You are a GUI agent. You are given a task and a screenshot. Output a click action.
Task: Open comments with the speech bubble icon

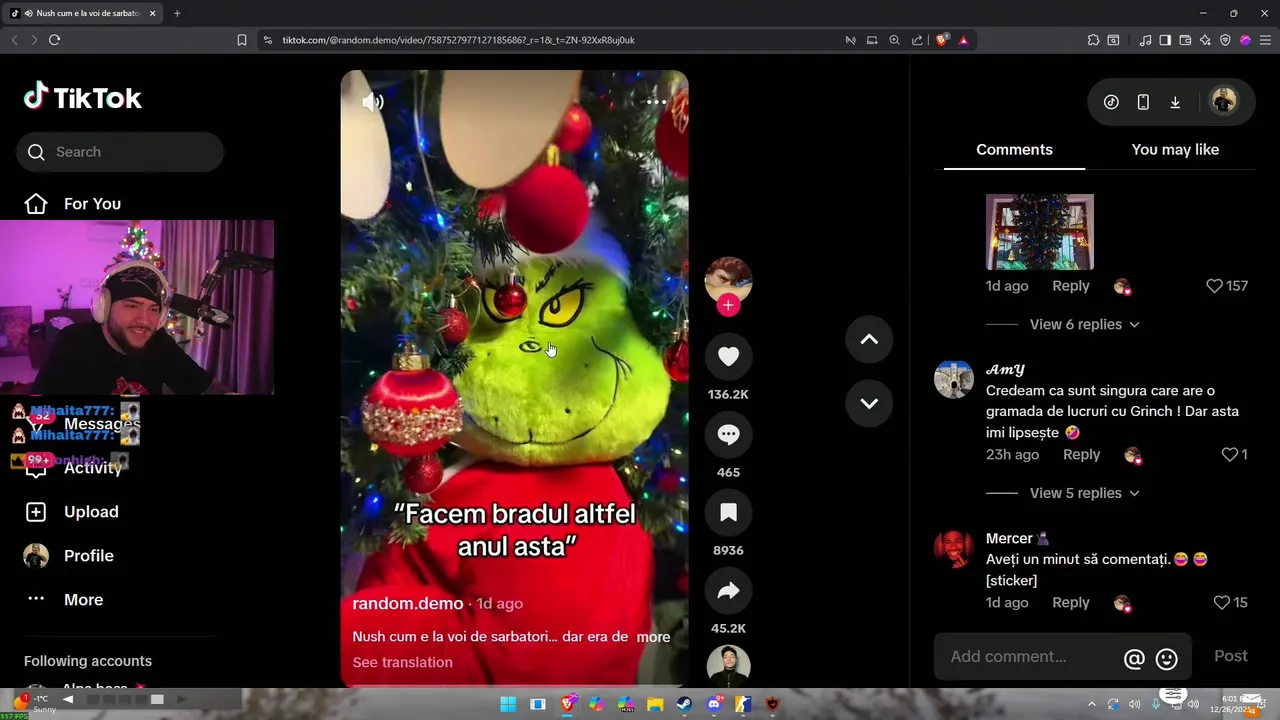click(728, 434)
